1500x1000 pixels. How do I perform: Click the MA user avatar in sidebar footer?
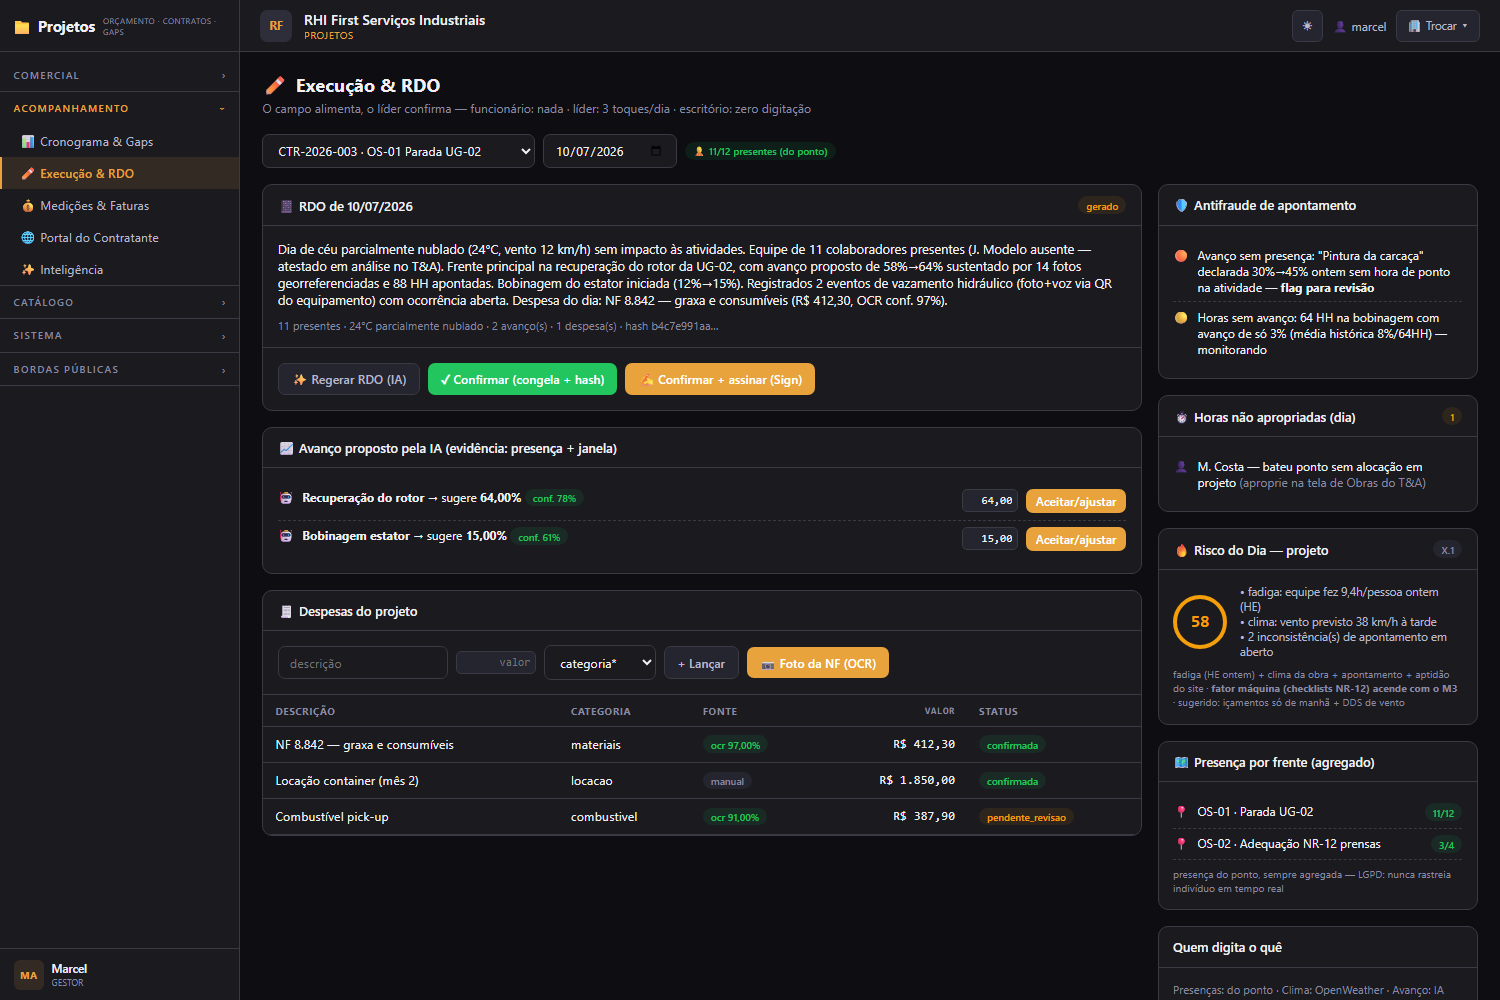pyautogui.click(x=29, y=975)
